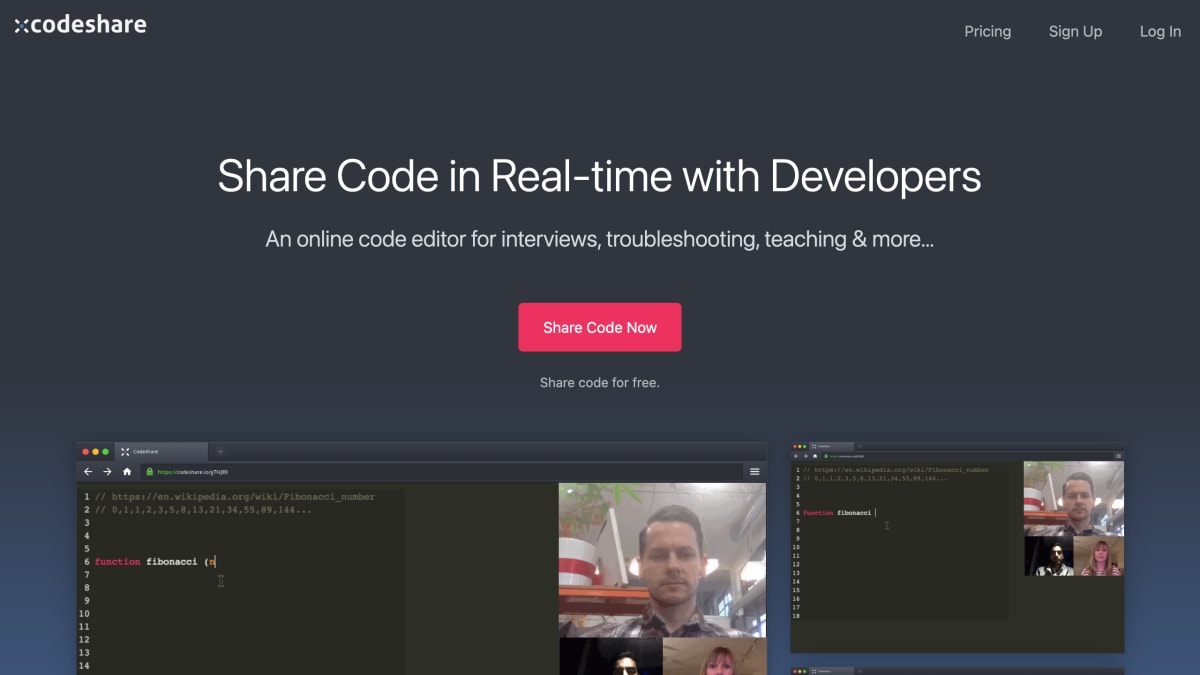Click the hamburger menu icon in the large demo browser
This screenshot has height=675, width=1200.
tap(755, 471)
